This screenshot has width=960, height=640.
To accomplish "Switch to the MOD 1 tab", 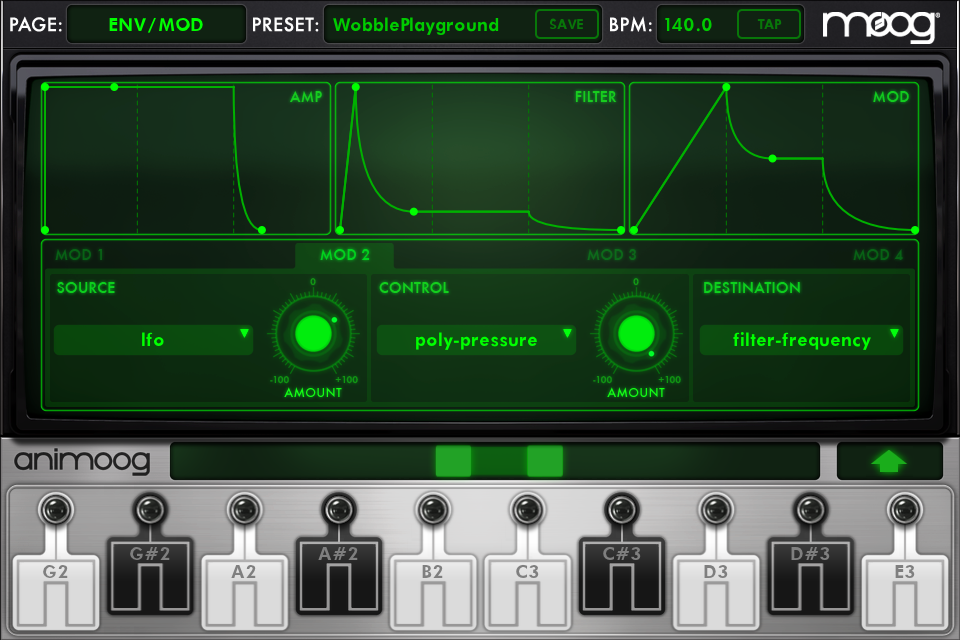I will [x=80, y=255].
